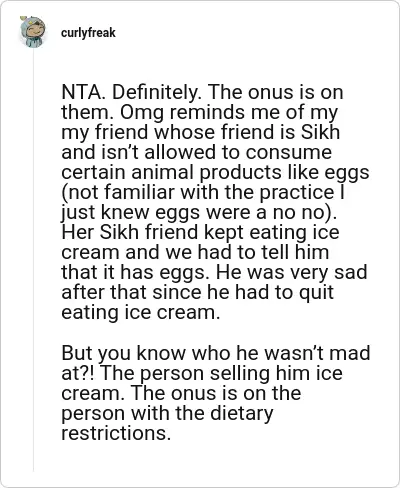Screen dimensions: 400x488
Task: Click the line "person with the dietary"
Action: click(x=167, y=413)
